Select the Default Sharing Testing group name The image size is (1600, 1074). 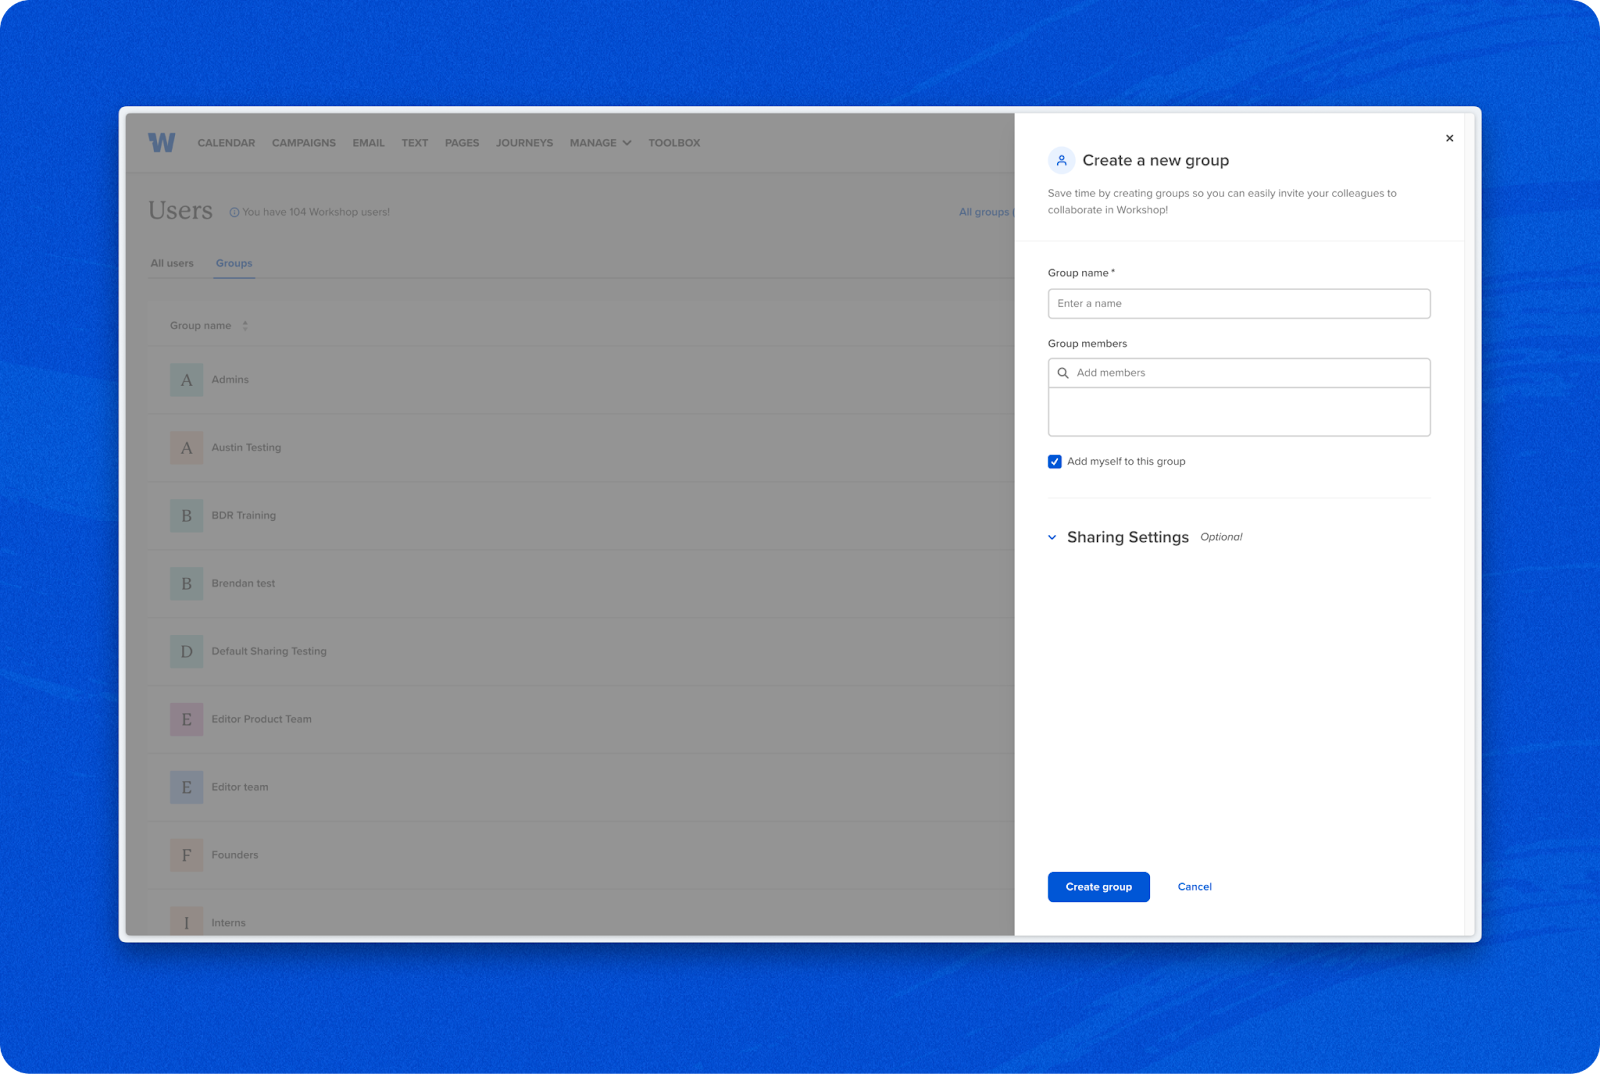click(x=269, y=652)
